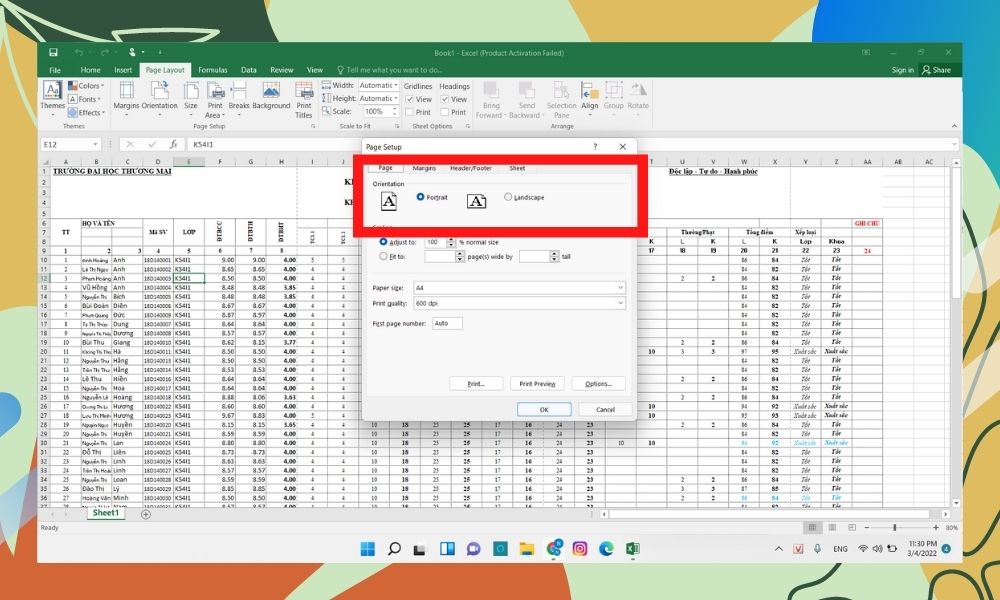
Task: Select the Landscape orientation radio button
Action: coord(508,197)
